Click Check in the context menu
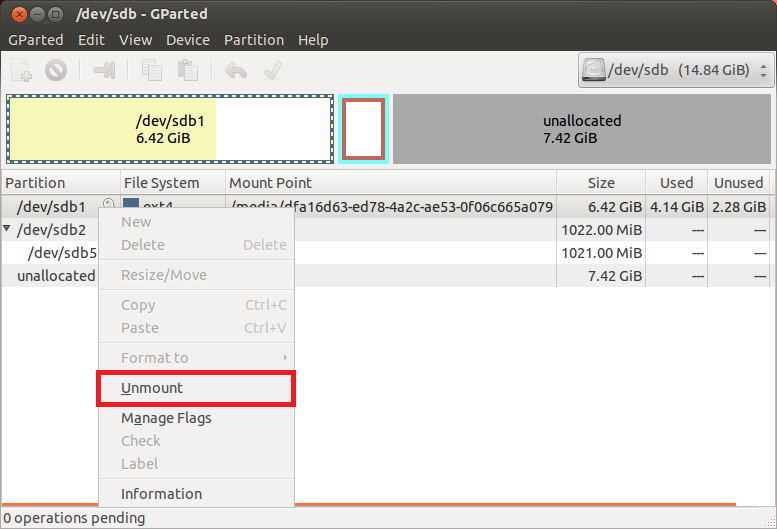 [x=196, y=441]
